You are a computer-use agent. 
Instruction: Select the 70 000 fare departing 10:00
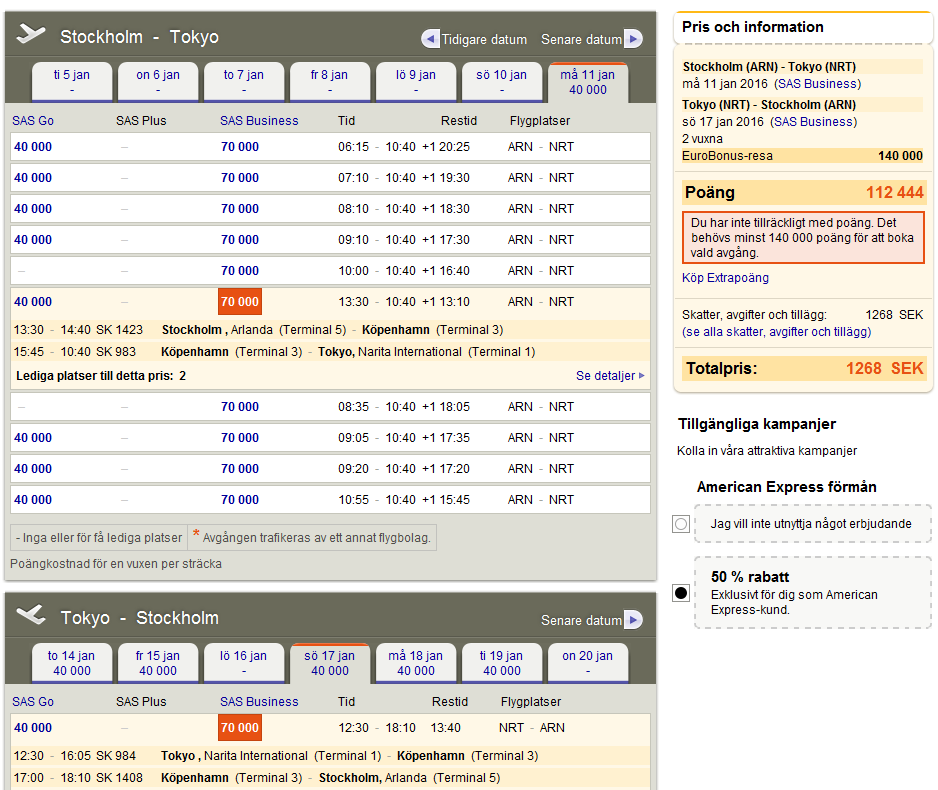tap(240, 270)
